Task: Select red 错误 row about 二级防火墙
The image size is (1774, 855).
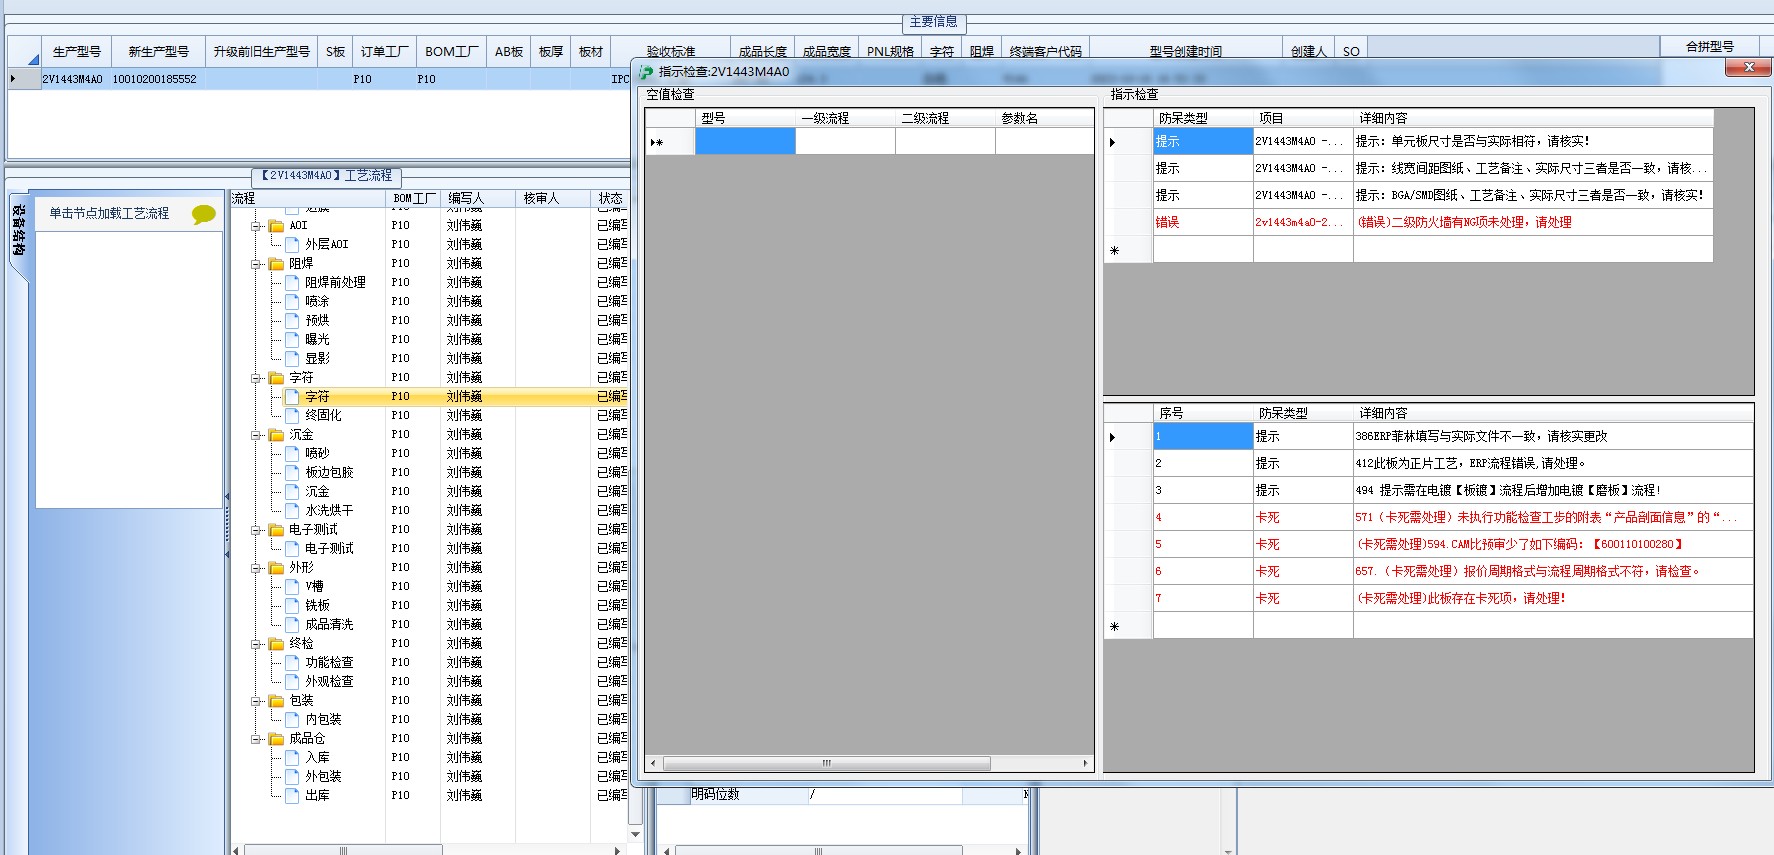Action: tap(1409, 222)
